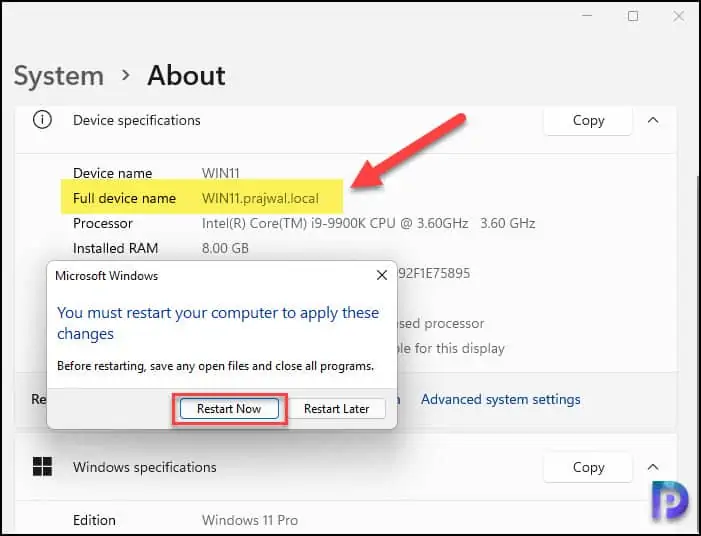
Task: Select the WIN11.prajwal.local full device name
Action: pyautogui.click(x=272, y=198)
